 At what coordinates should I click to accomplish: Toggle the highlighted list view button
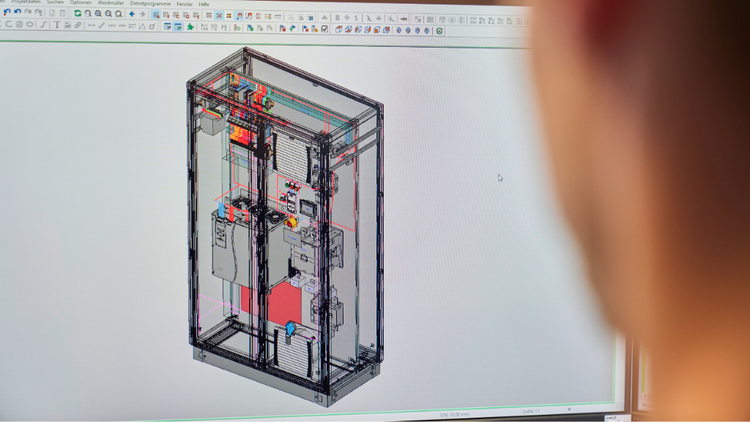[x=156, y=15]
